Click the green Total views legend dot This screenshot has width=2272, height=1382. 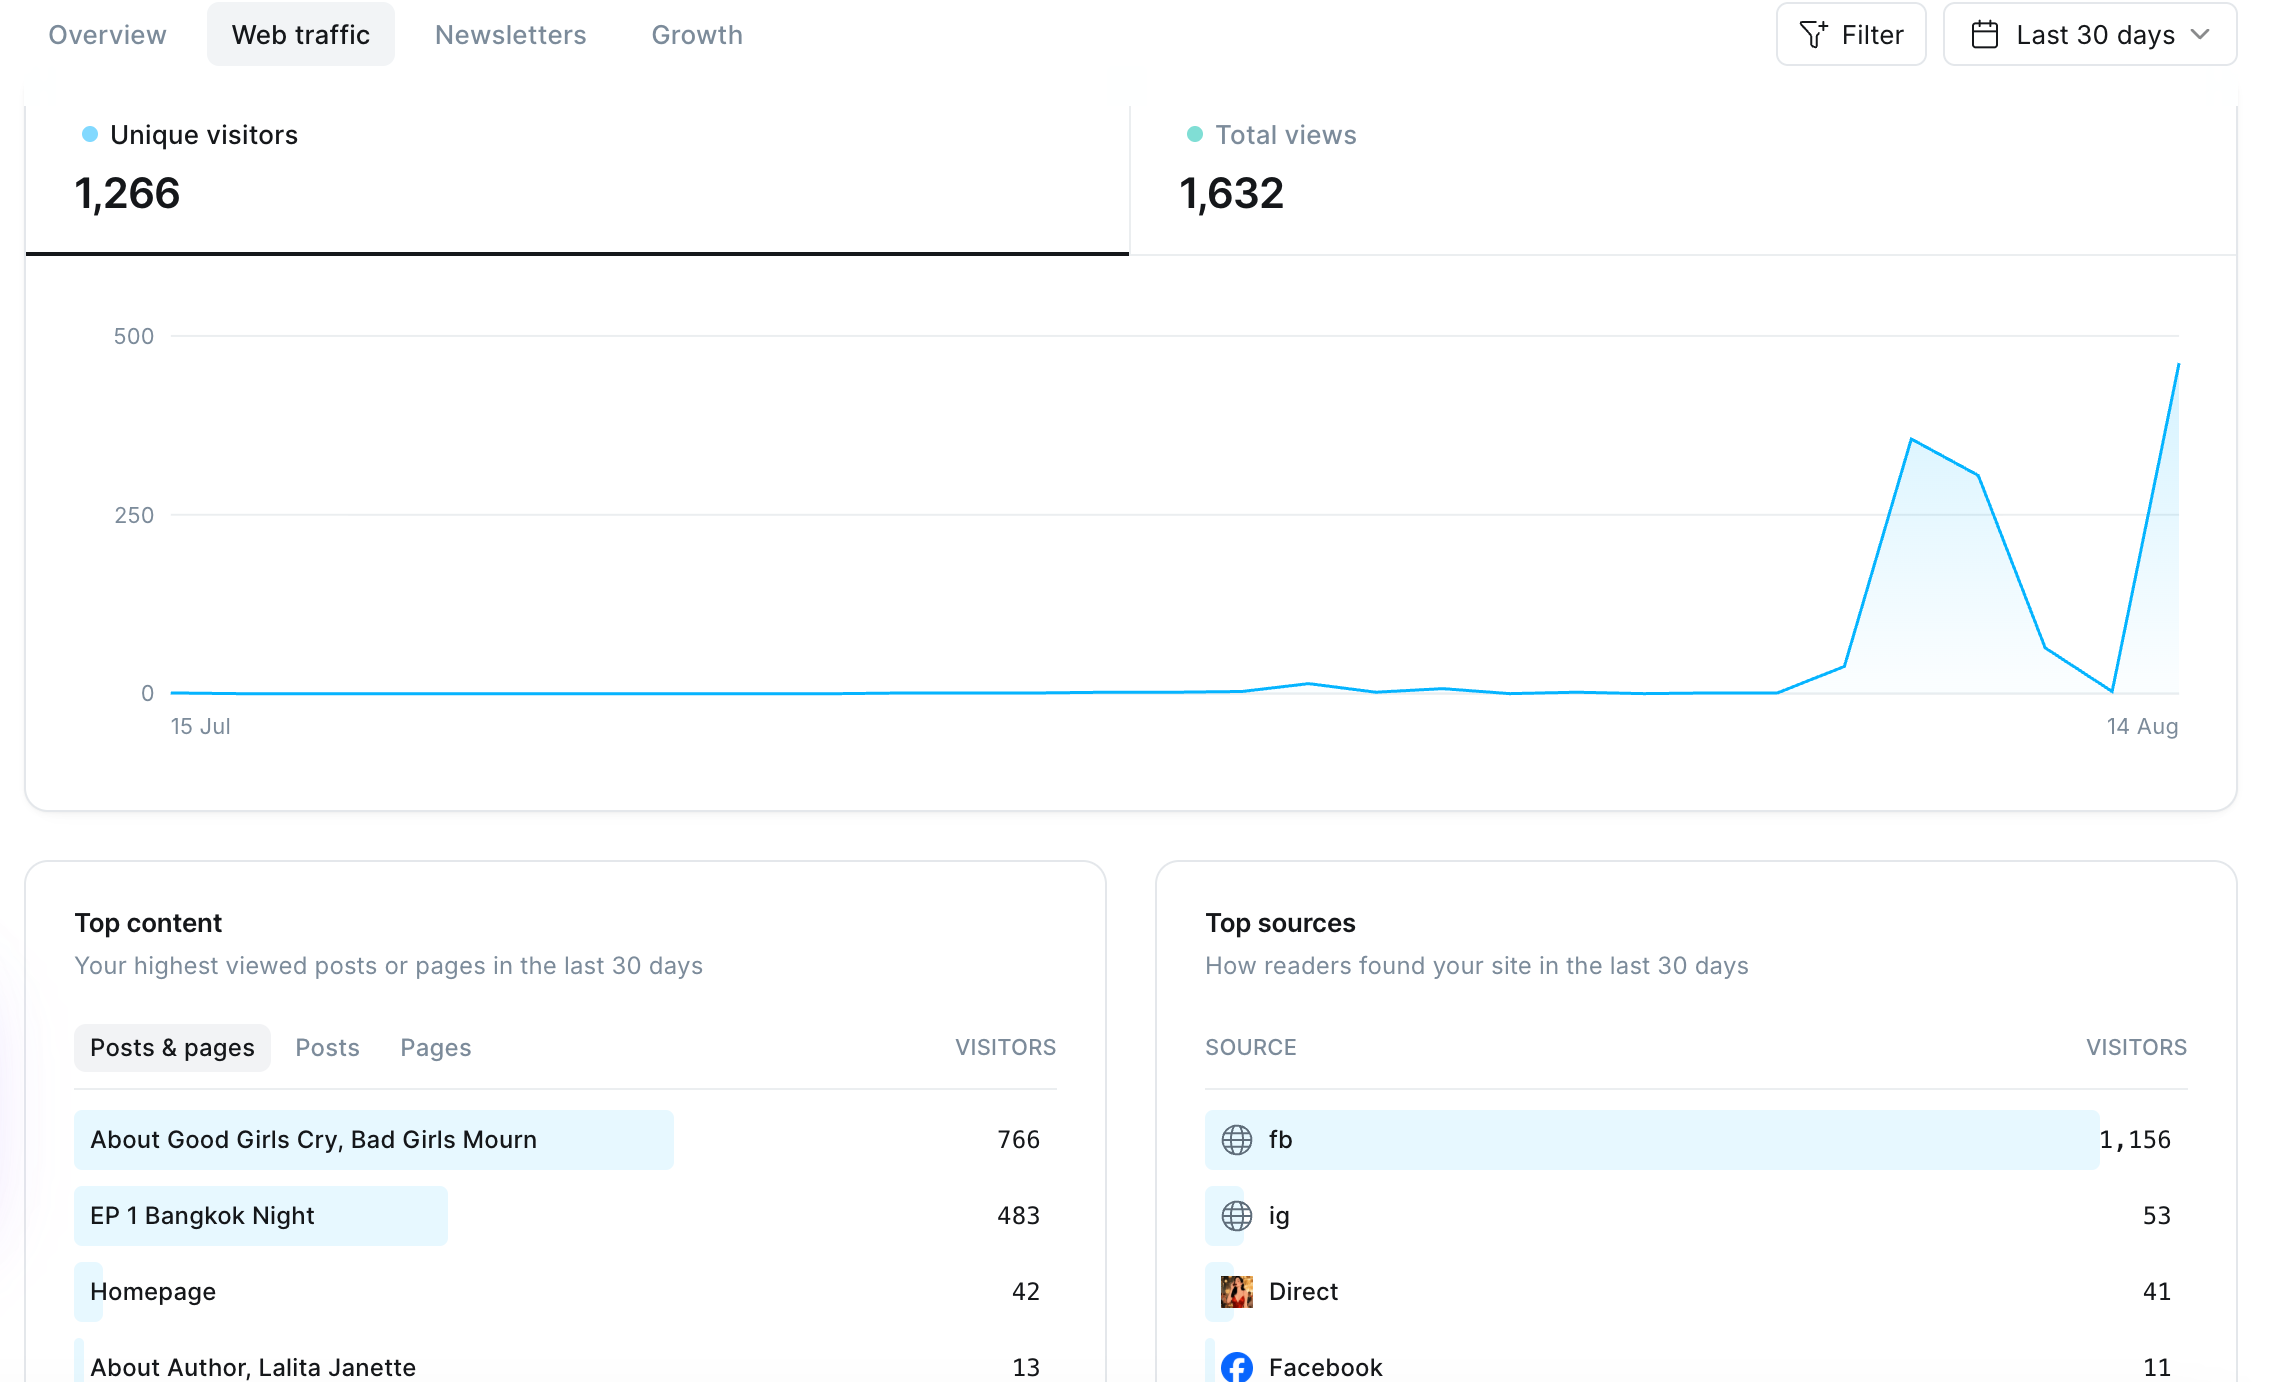point(1194,134)
